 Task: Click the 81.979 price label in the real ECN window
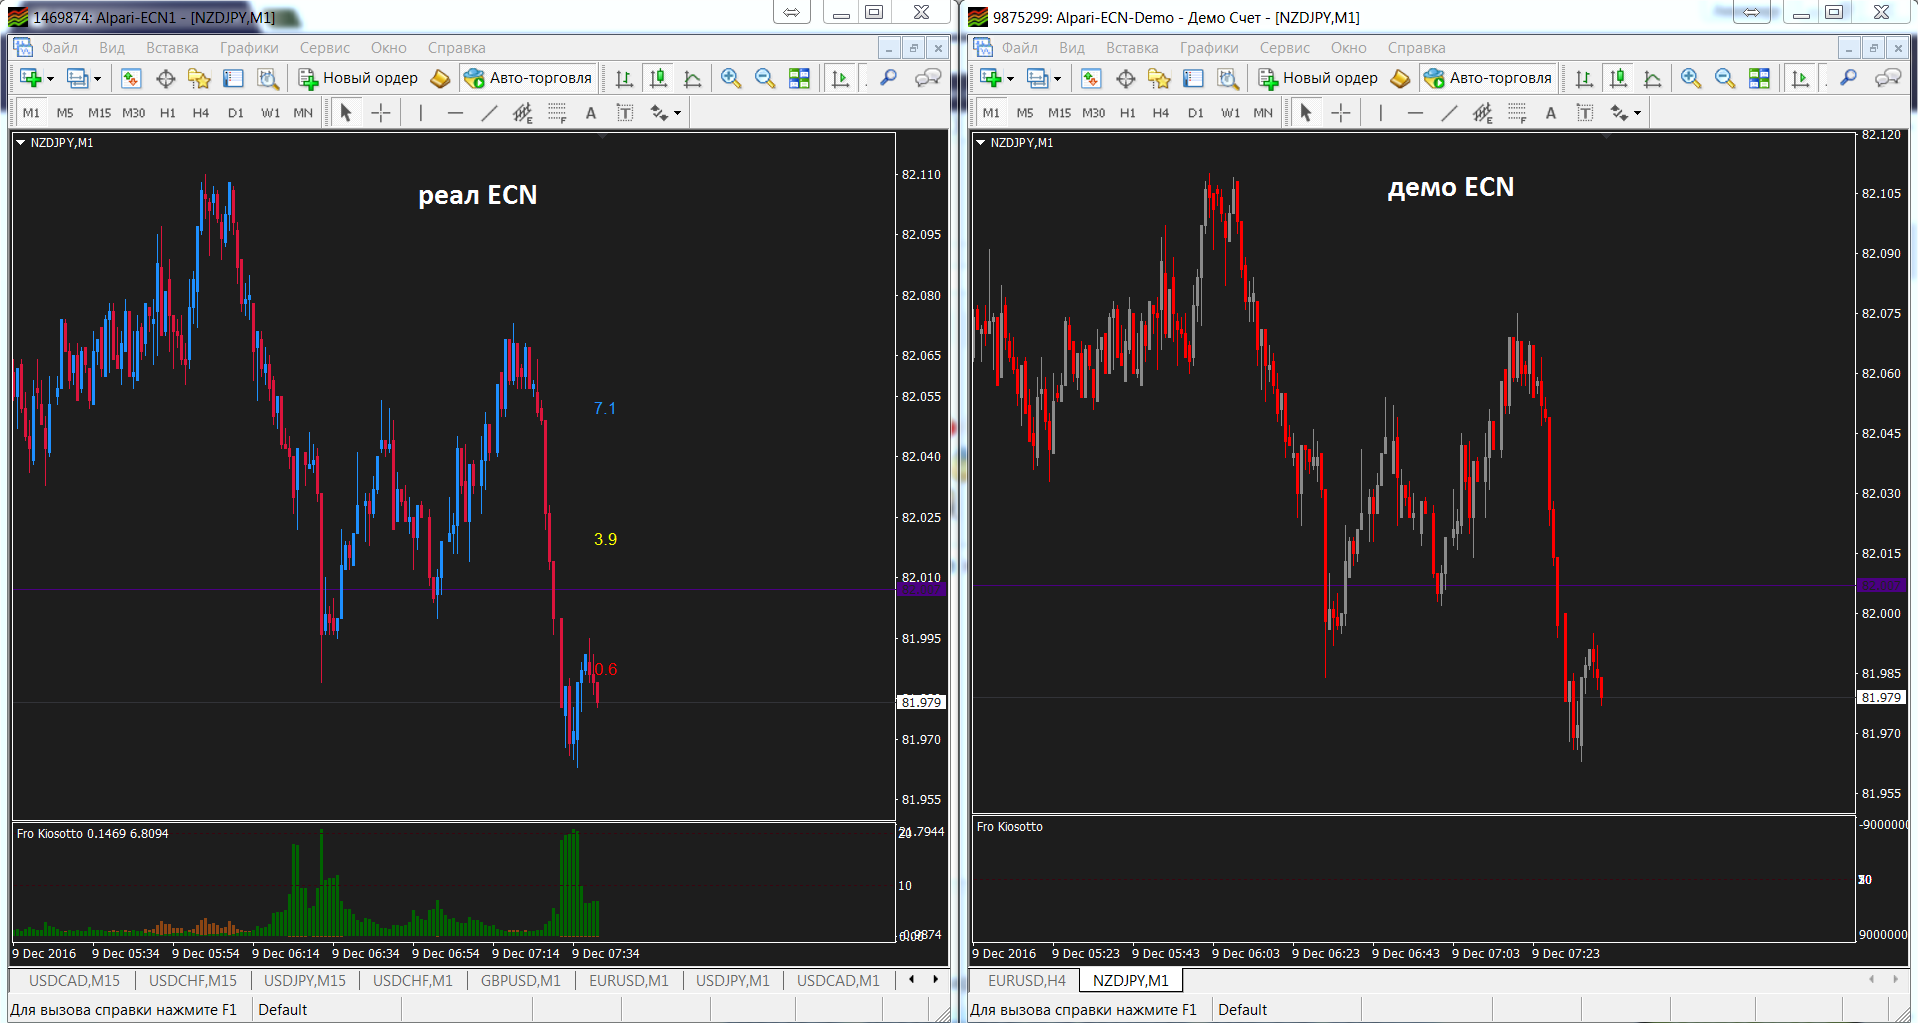(921, 702)
